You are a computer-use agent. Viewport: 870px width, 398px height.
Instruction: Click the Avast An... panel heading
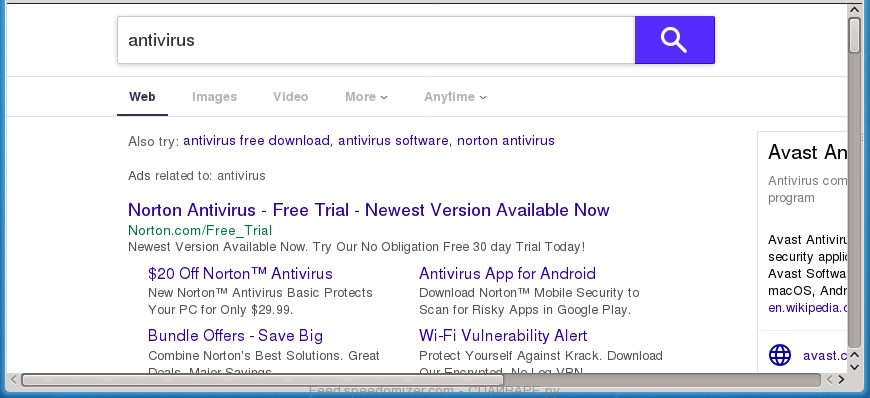coord(807,153)
